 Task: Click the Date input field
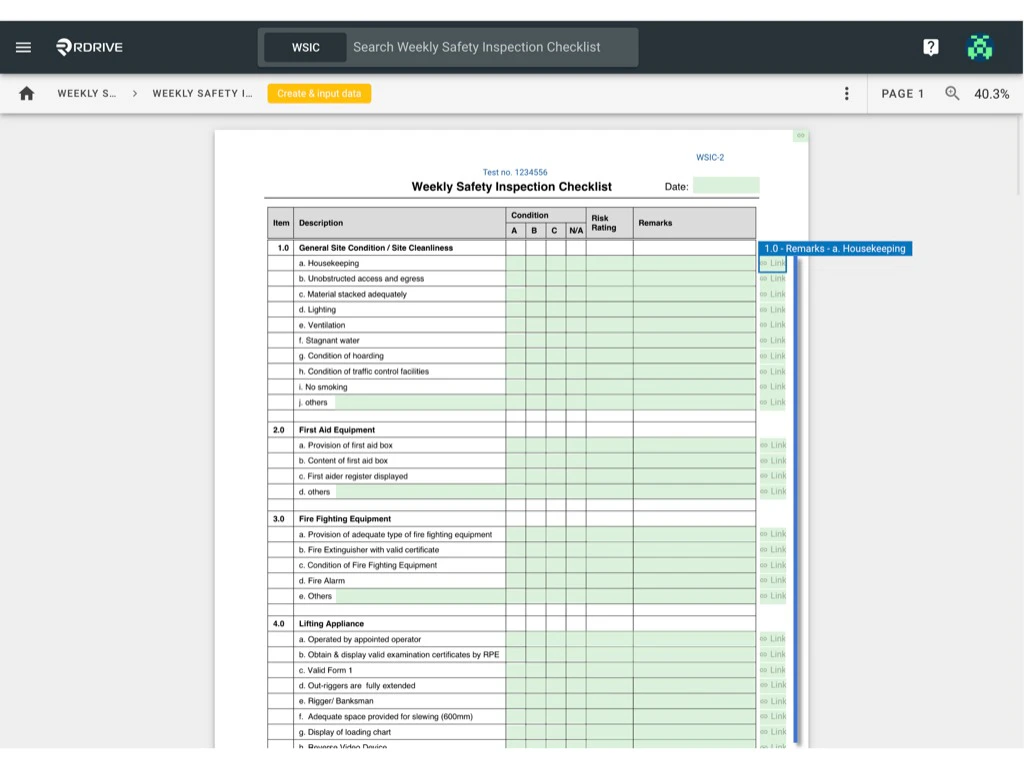(727, 186)
